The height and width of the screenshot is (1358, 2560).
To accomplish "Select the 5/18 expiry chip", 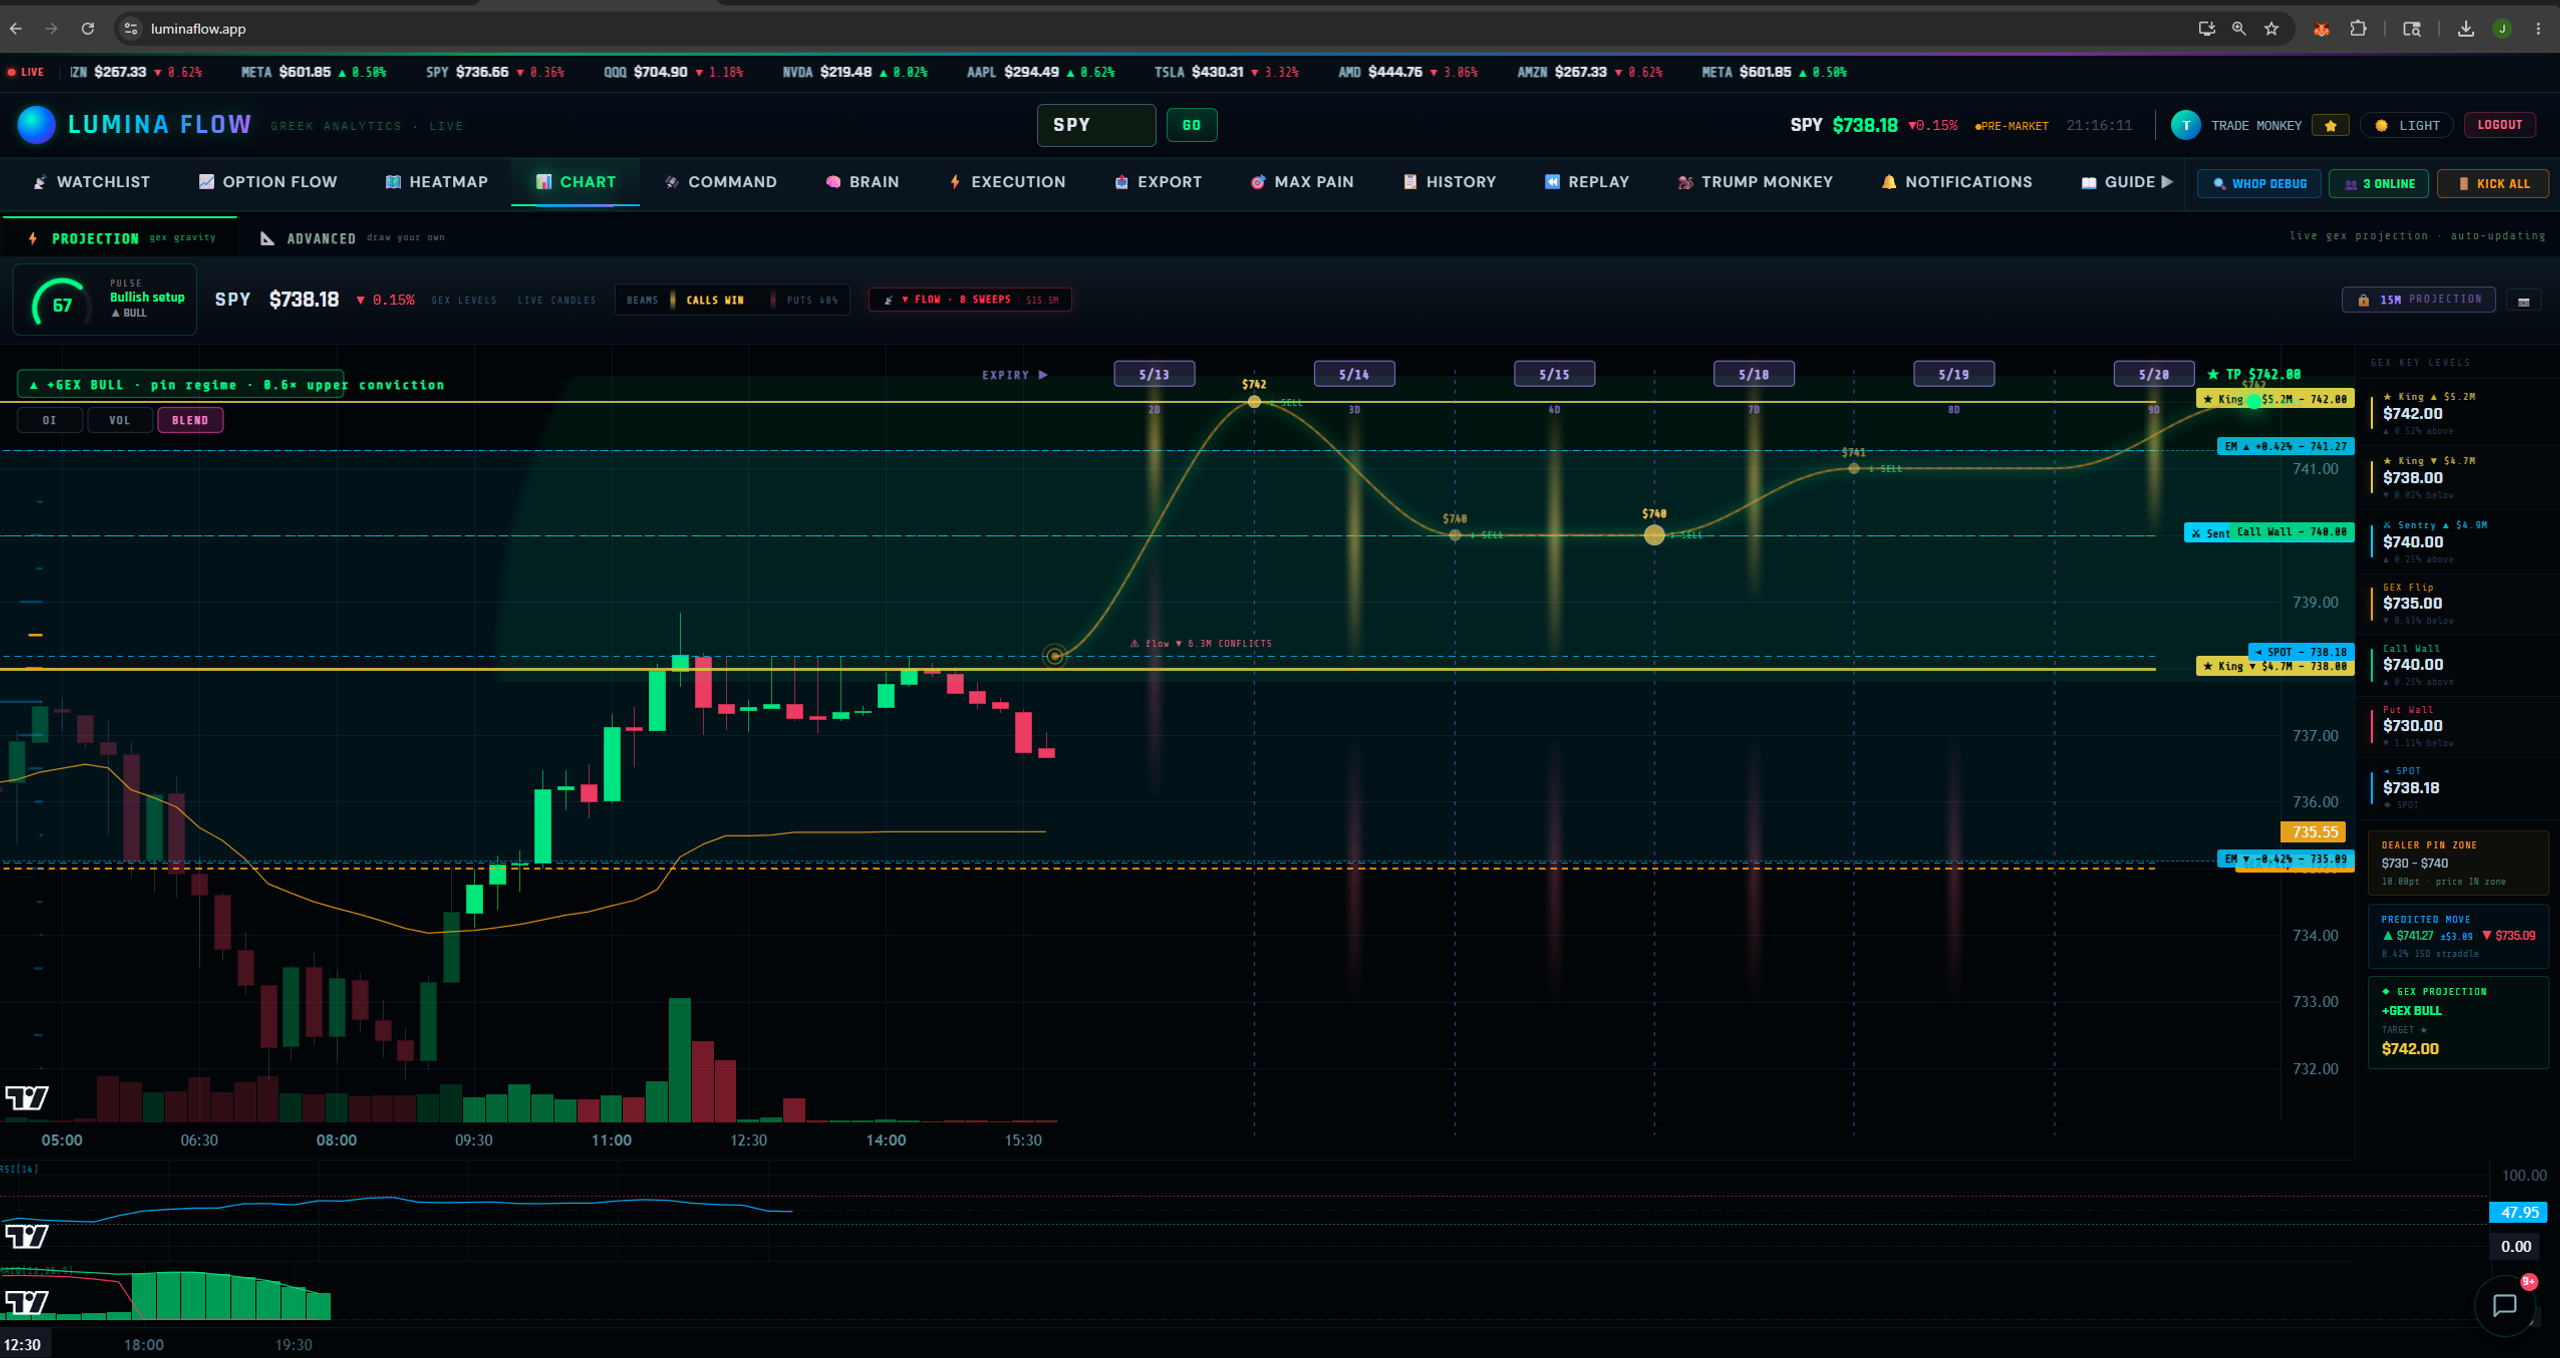I will pyautogui.click(x=1754, y=374).
